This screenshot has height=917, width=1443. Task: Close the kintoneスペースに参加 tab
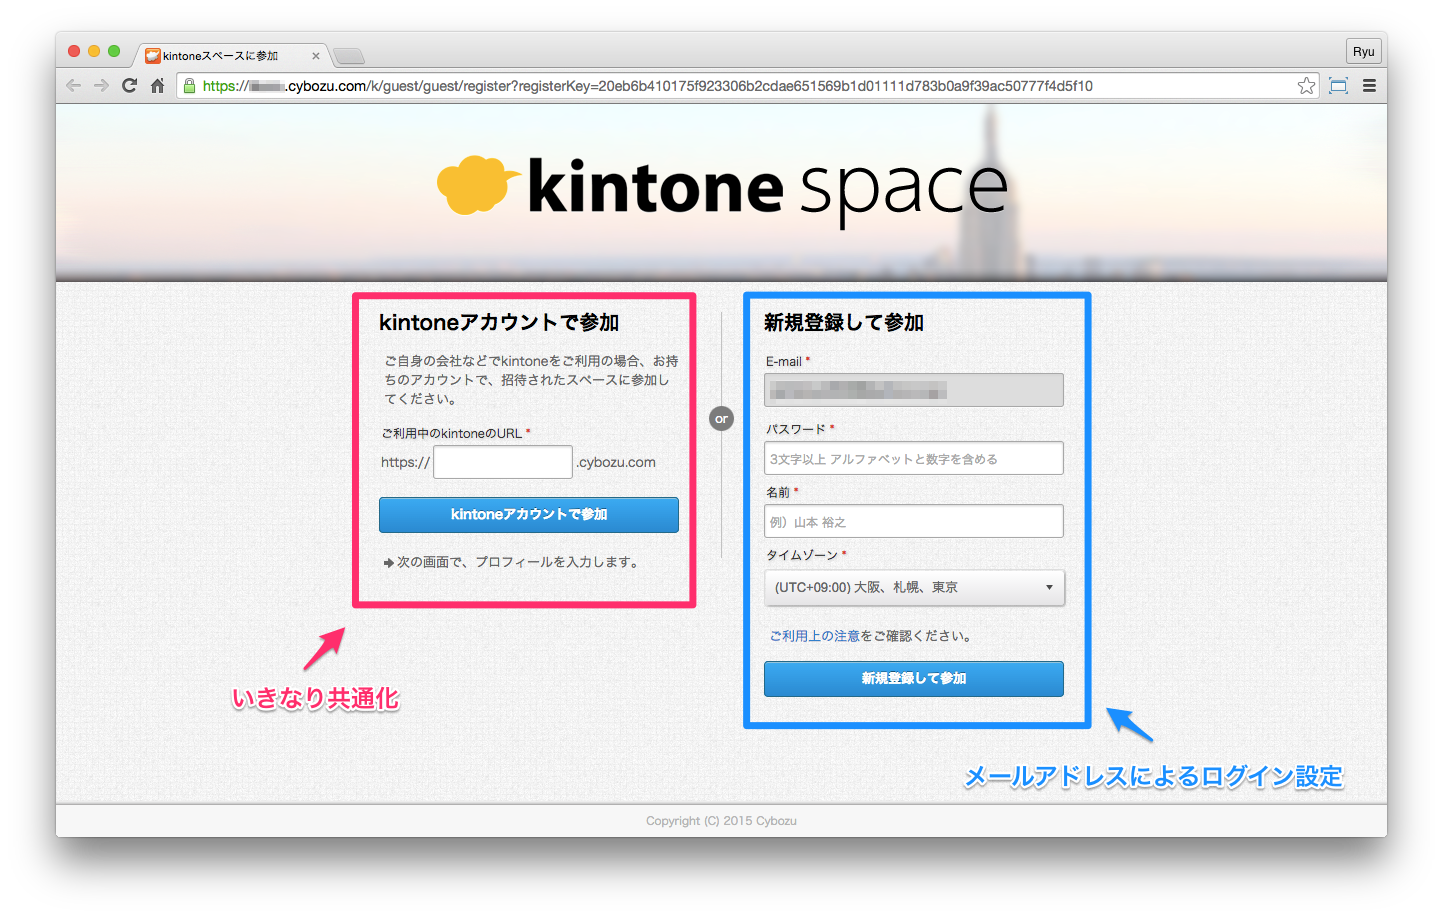point(315,56)
